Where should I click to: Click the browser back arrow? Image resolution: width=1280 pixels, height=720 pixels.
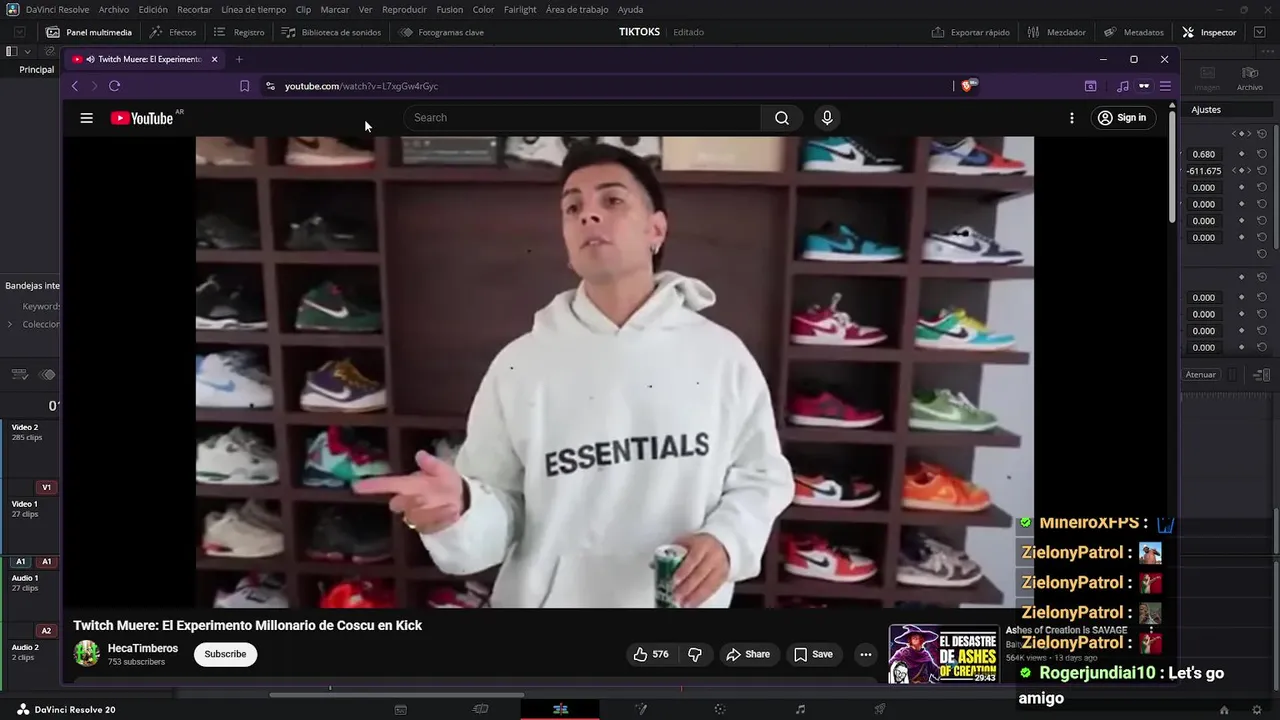pyautogui.click(x=74, y=86)
